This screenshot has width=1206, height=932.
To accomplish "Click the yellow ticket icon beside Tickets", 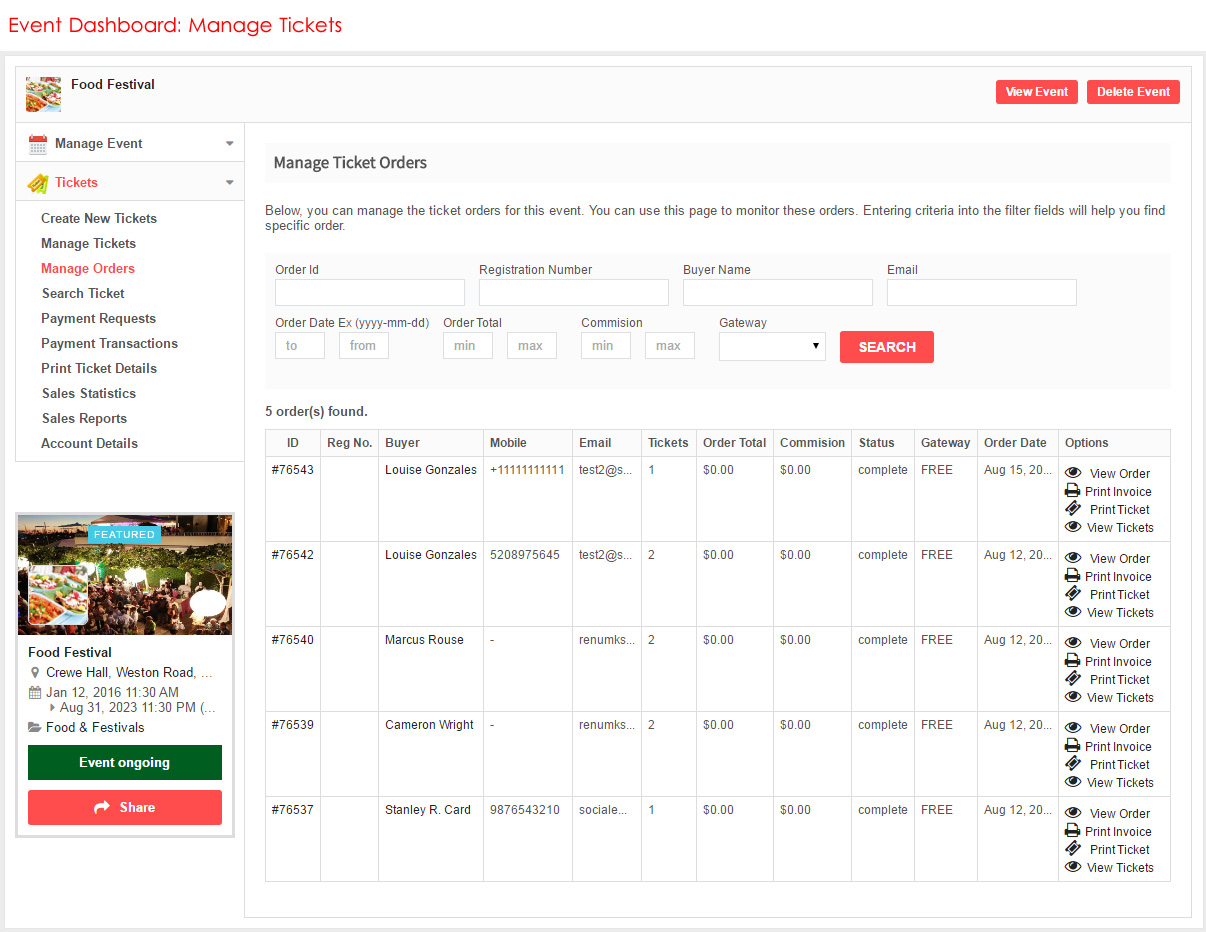I will [x=38, y=183].
